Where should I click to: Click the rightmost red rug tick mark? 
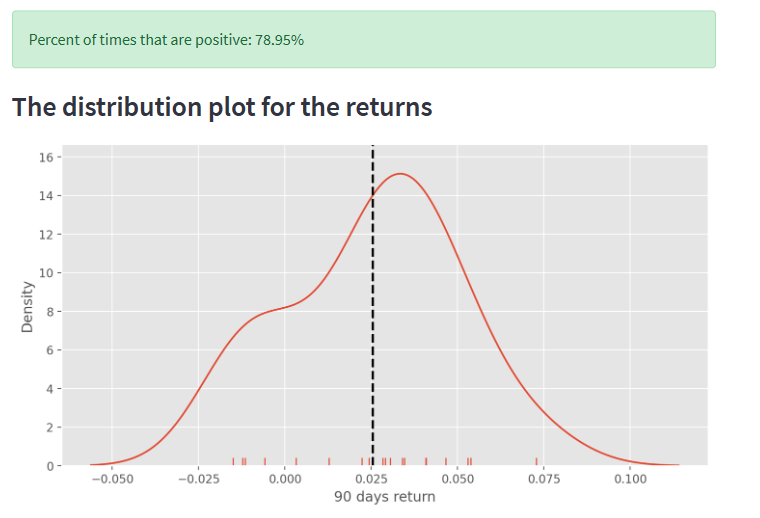(x=536, y=461)
